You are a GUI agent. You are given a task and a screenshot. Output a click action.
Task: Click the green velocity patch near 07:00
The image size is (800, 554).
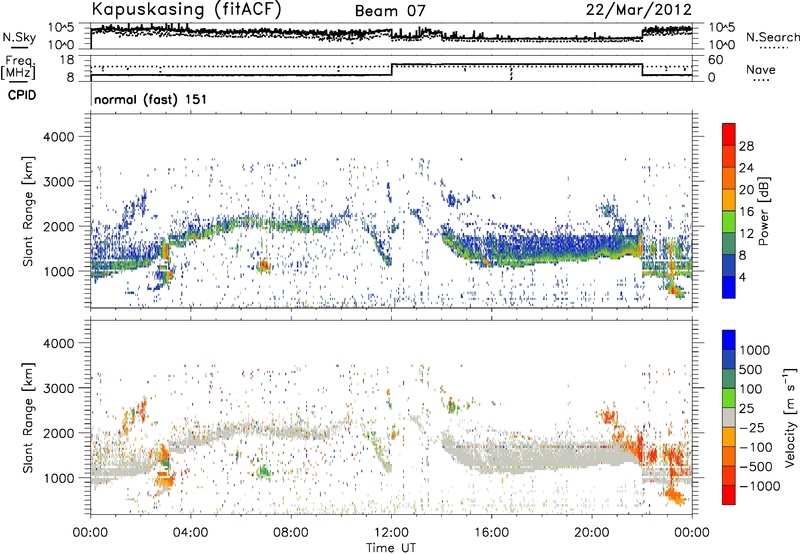(x=264, y=471)
